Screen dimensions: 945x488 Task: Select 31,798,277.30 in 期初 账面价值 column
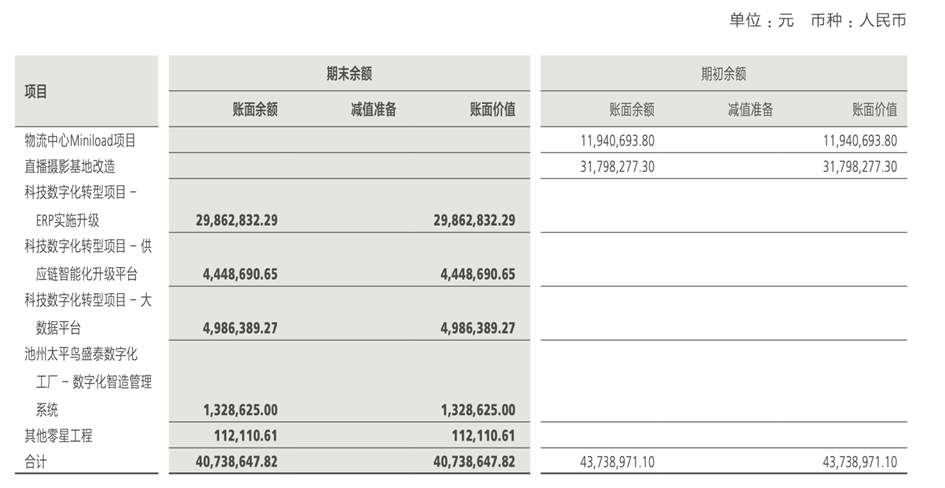point(860,166)
